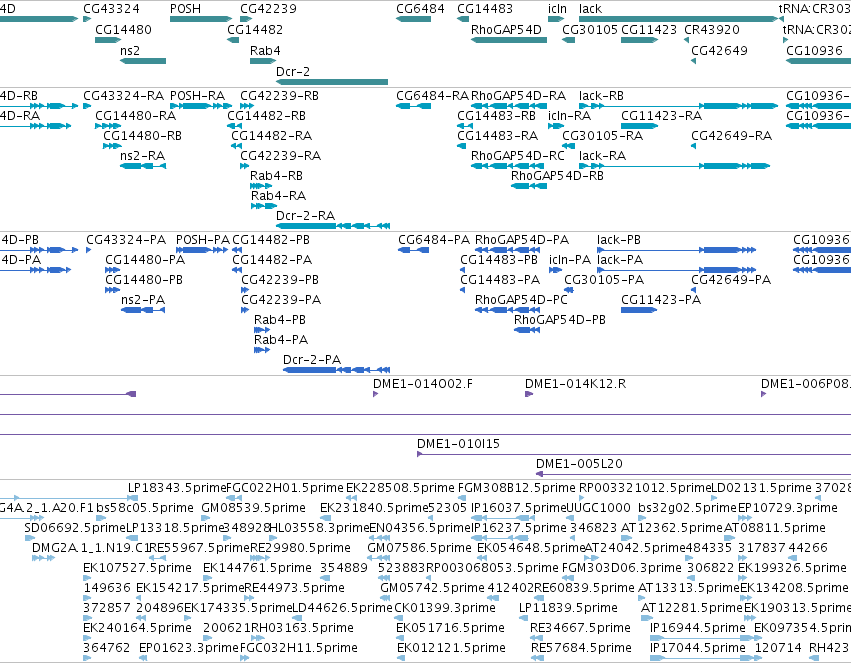Click the CG6484 gene bar
The image size is (851, 663).
(413, 19)
